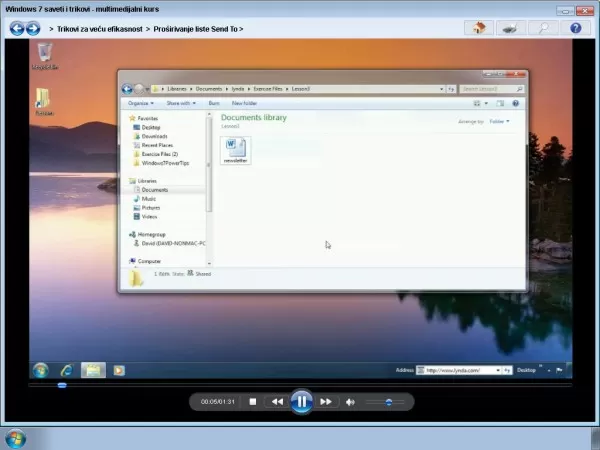The width and height of the screenshot is (600, 450).
Task: Go to next lesson with forward arrow
Action: [x=33, y=29]
